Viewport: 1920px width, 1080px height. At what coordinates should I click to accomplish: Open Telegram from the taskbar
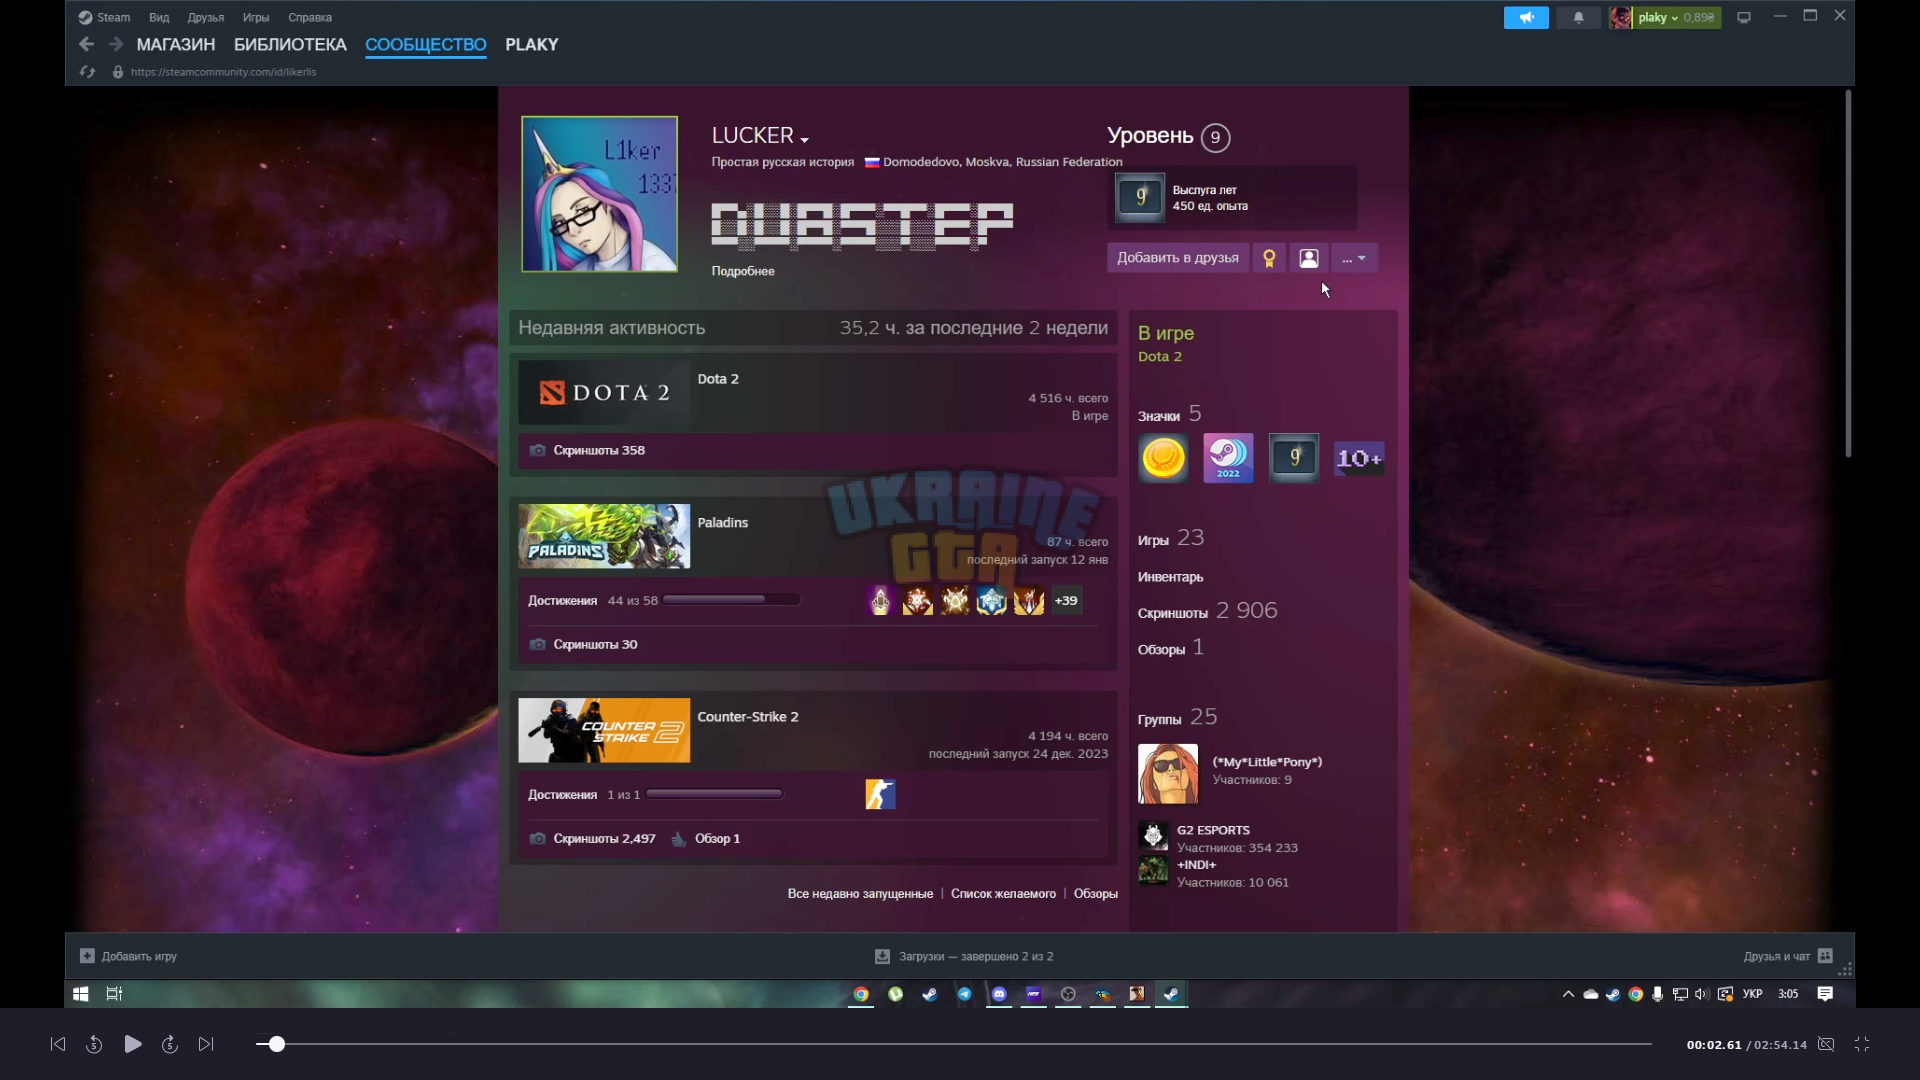[x=964, y=994]
